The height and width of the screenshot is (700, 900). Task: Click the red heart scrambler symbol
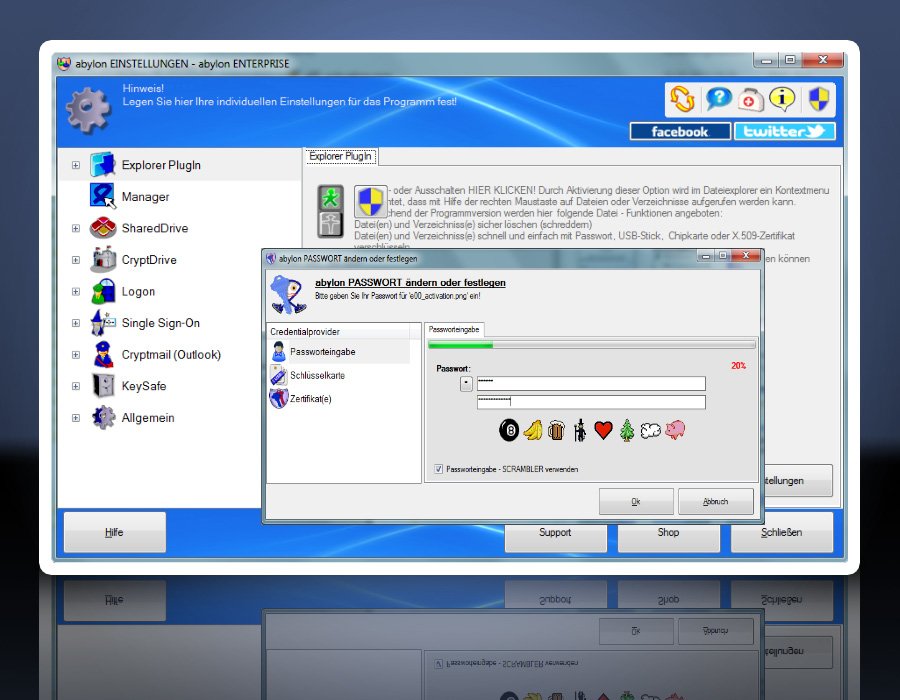coord(603,430)
